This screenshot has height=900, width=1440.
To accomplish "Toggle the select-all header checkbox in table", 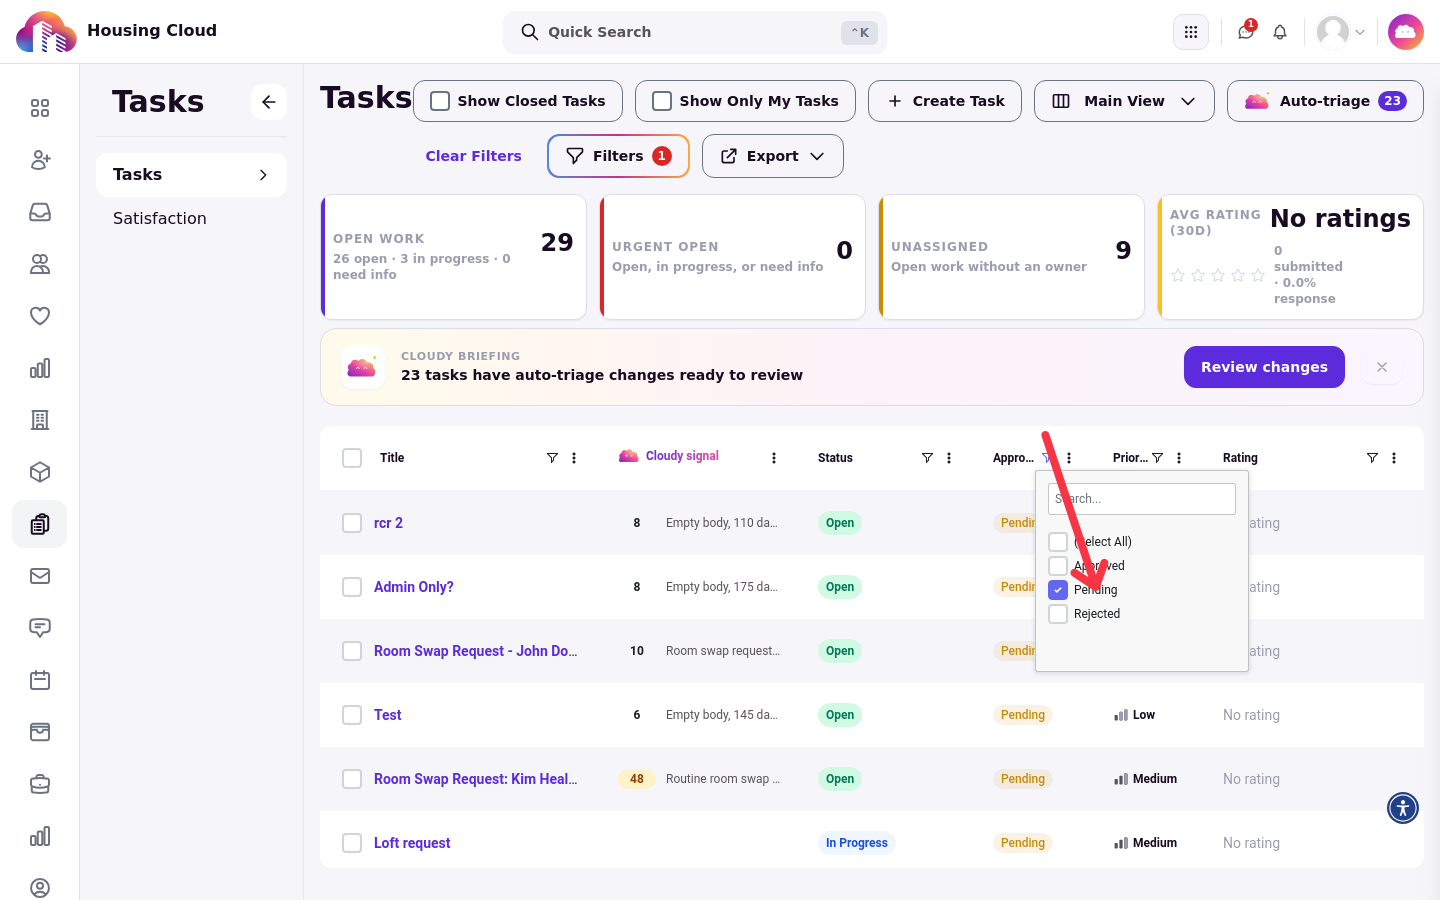I will (x=352, y=458).
